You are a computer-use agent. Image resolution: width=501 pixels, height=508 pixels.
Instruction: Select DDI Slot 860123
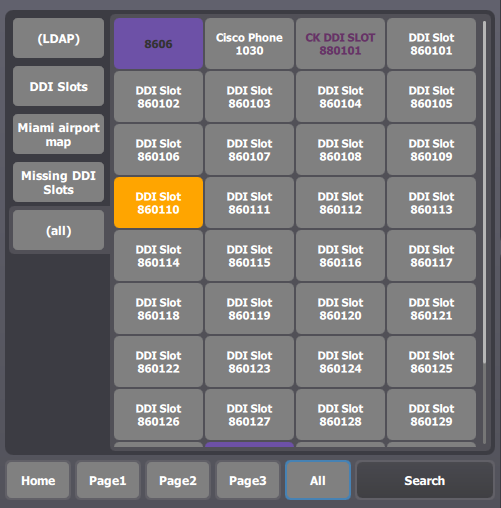(x=249, y=362)
